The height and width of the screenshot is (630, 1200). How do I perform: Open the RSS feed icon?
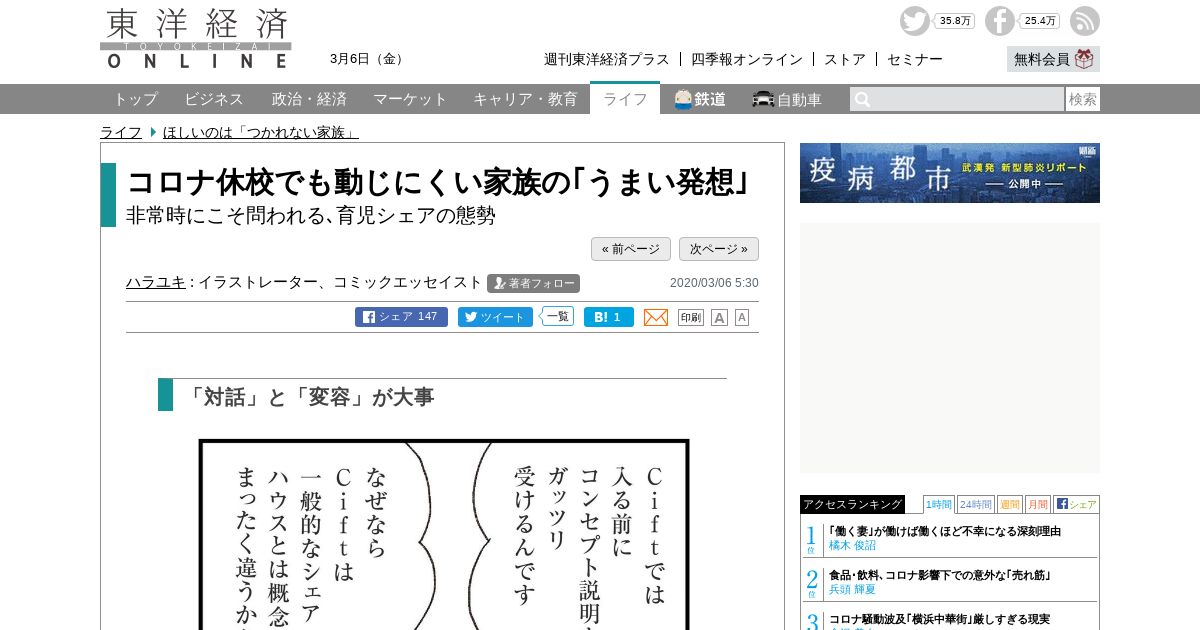point(1085,21)
